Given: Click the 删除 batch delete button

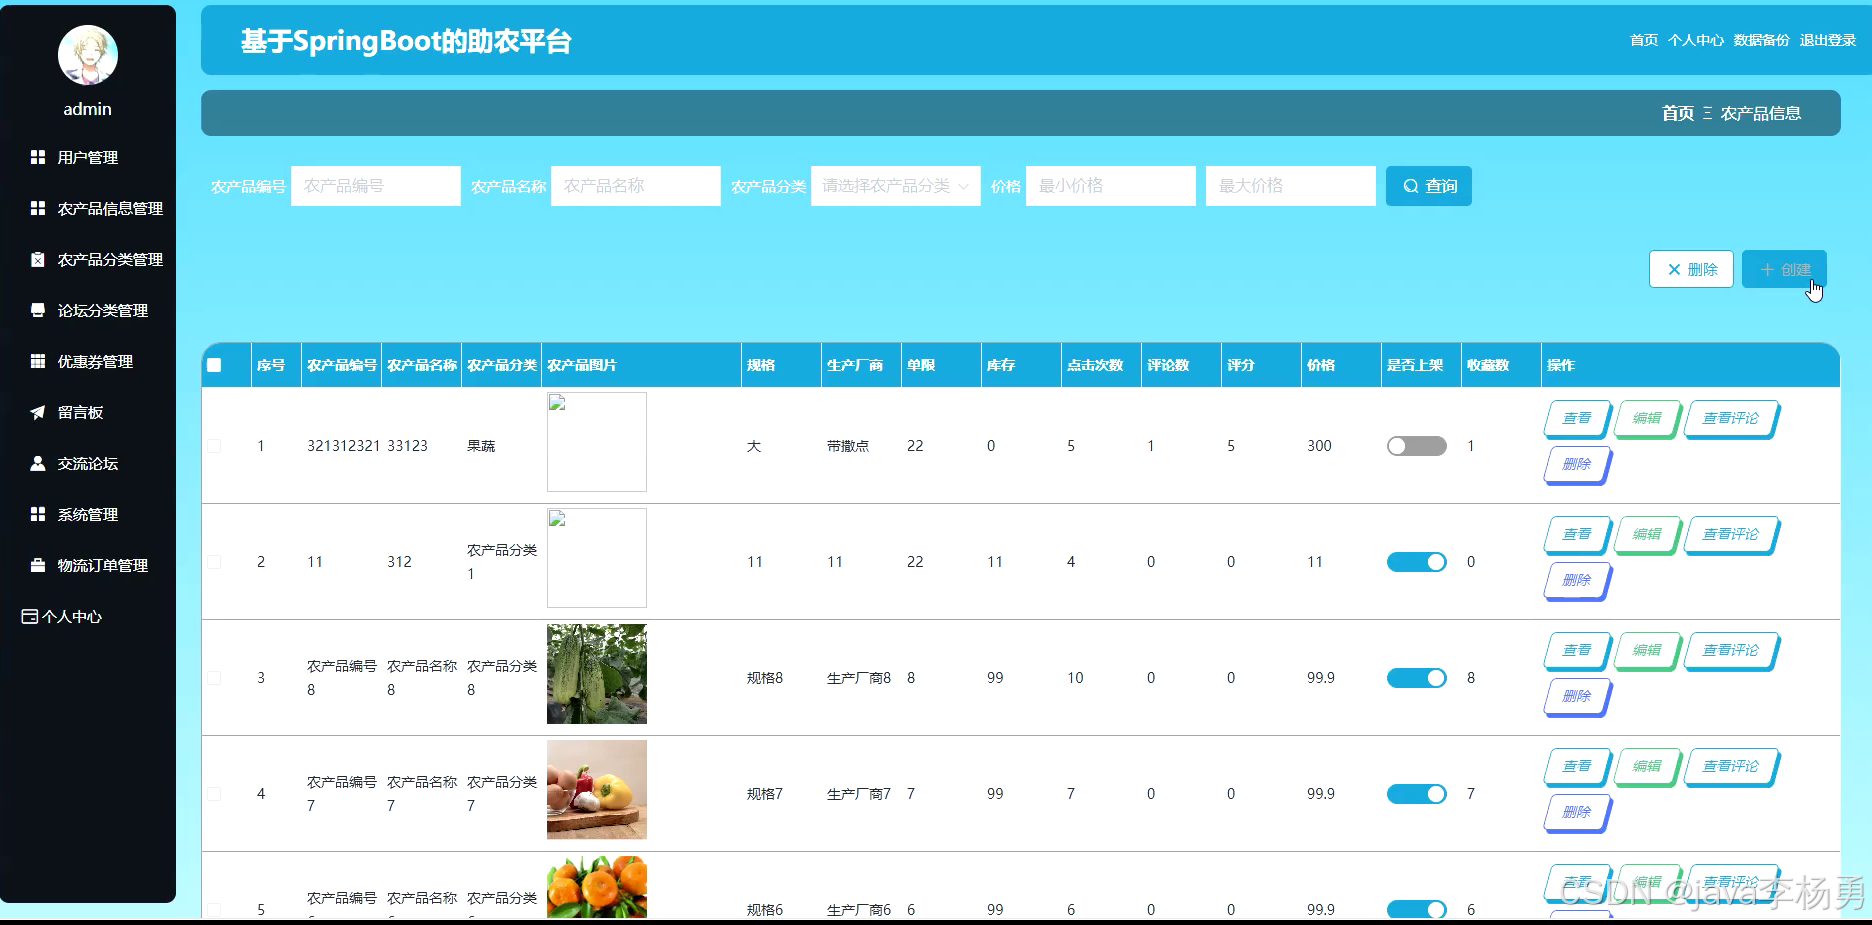Looking at the screenshot, I should [1691, 269].
